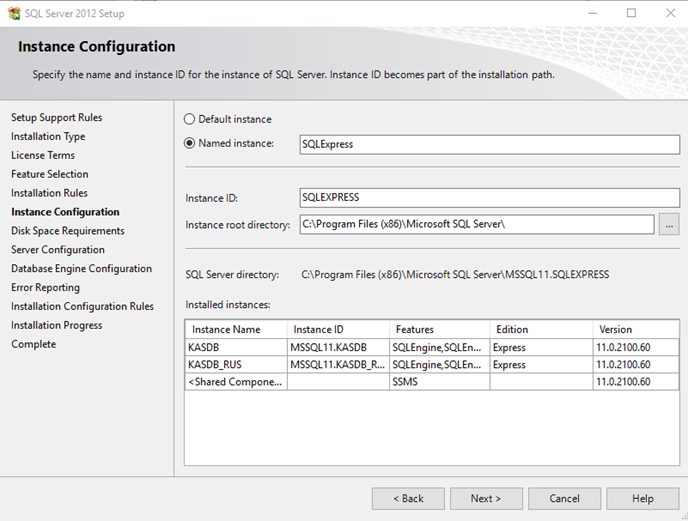Select the Default instance radio button

(x=189, y=119)
